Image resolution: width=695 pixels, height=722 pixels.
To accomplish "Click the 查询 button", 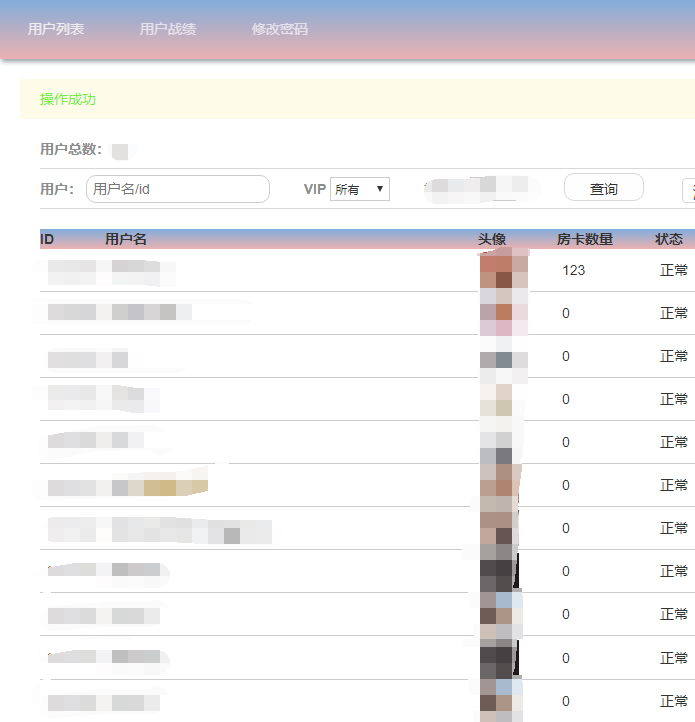I will pos(604,187).
